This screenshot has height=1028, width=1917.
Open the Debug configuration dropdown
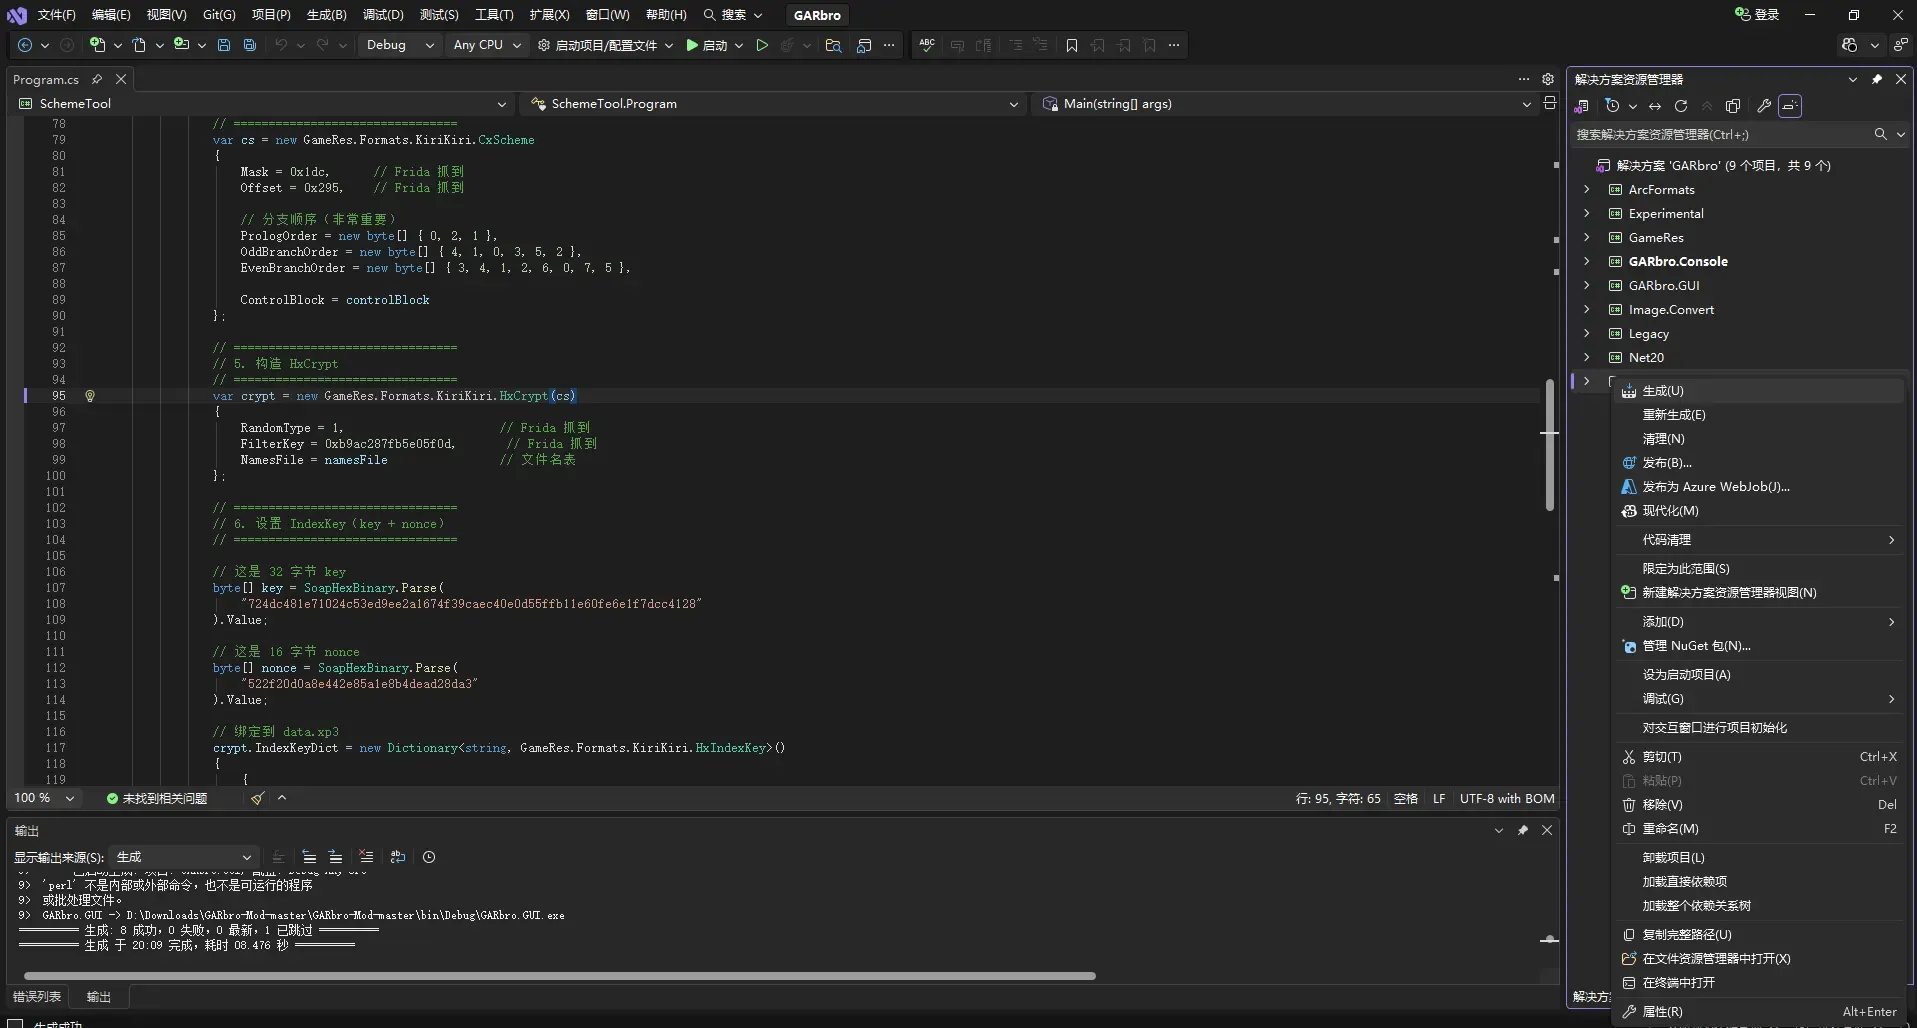pos(400,45)
